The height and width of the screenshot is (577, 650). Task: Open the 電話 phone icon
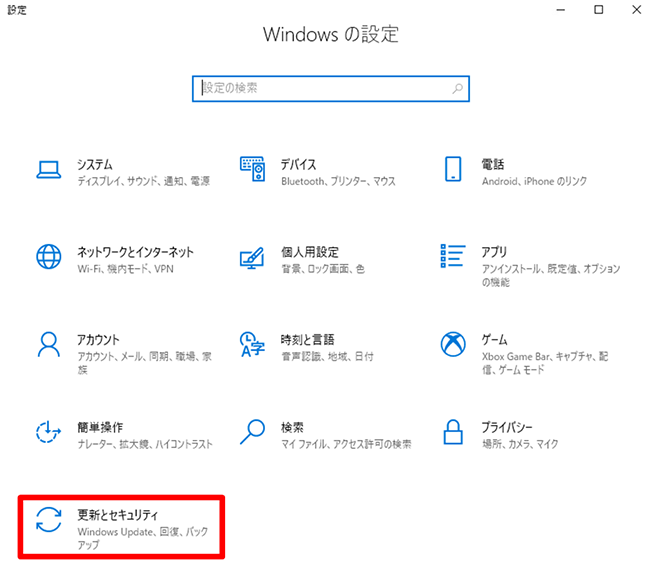tap(453, 169)
